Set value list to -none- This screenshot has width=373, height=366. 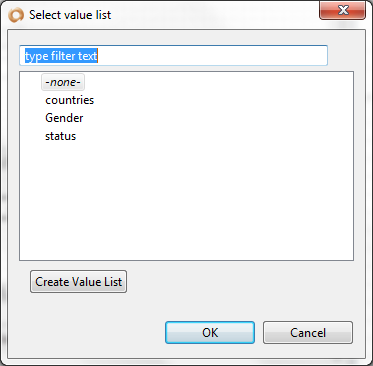tap(63, 82)
